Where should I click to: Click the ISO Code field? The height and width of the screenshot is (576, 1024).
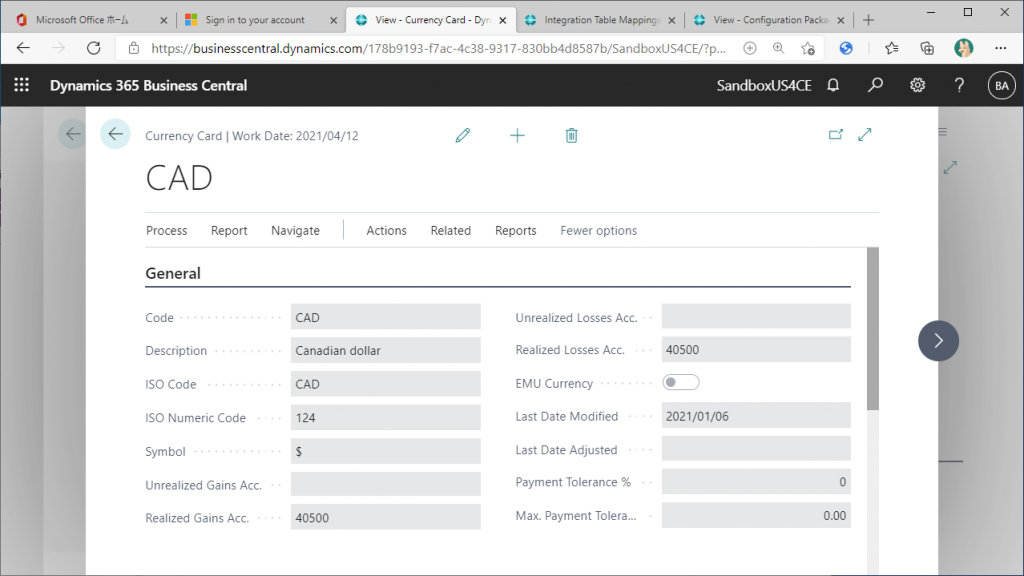(385, 384)
